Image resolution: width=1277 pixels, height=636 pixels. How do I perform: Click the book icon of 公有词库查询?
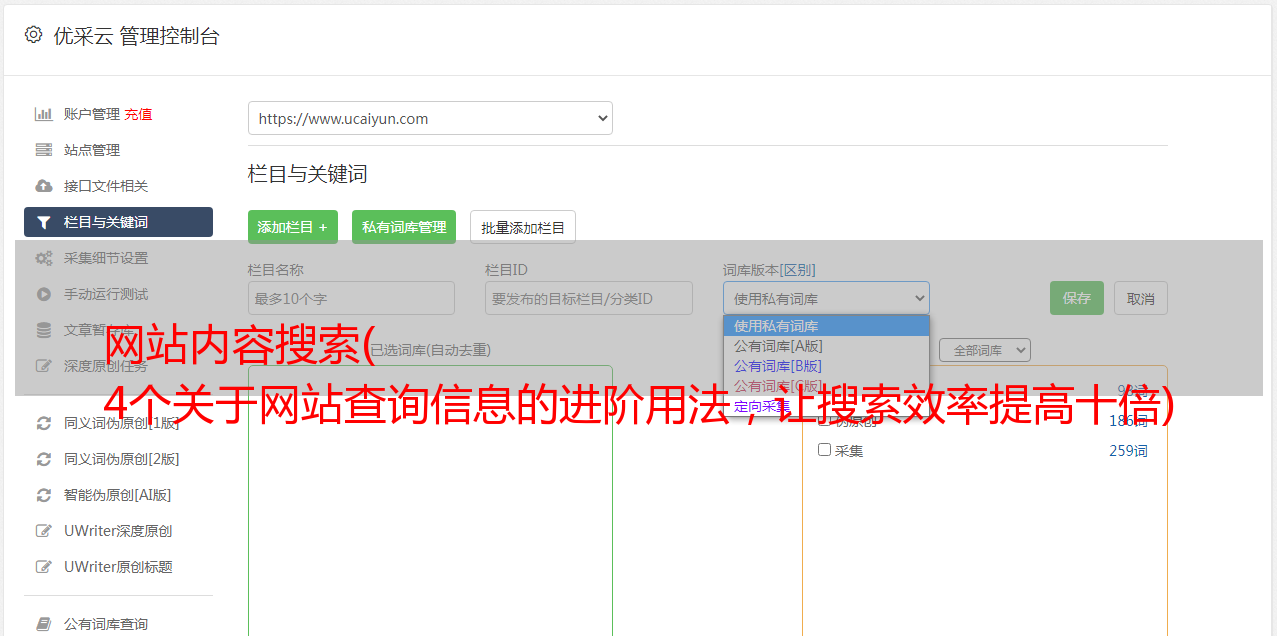[43, 624]
